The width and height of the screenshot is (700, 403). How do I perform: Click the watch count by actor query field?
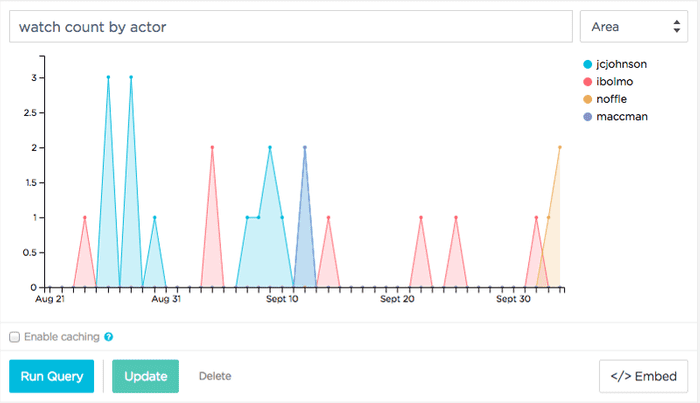(291, 27)
